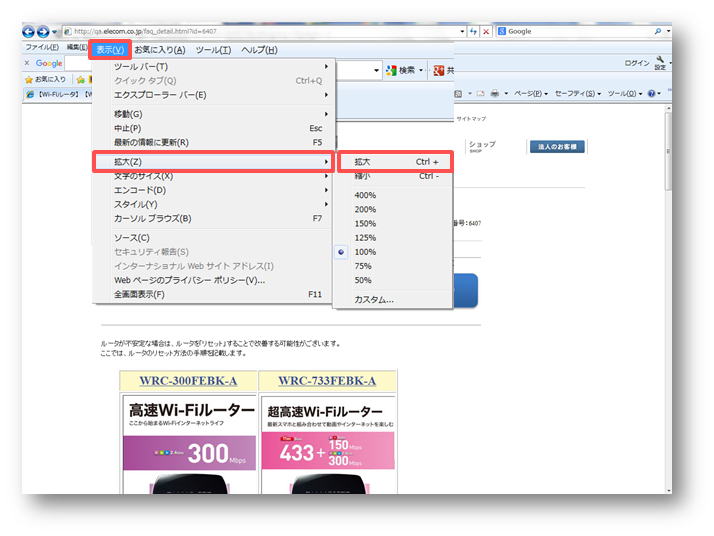Image resolution: width=714 pixels, height=536 pixels.
Task: Open the ツール(O) command bar menu
Action: pos(625,93)
